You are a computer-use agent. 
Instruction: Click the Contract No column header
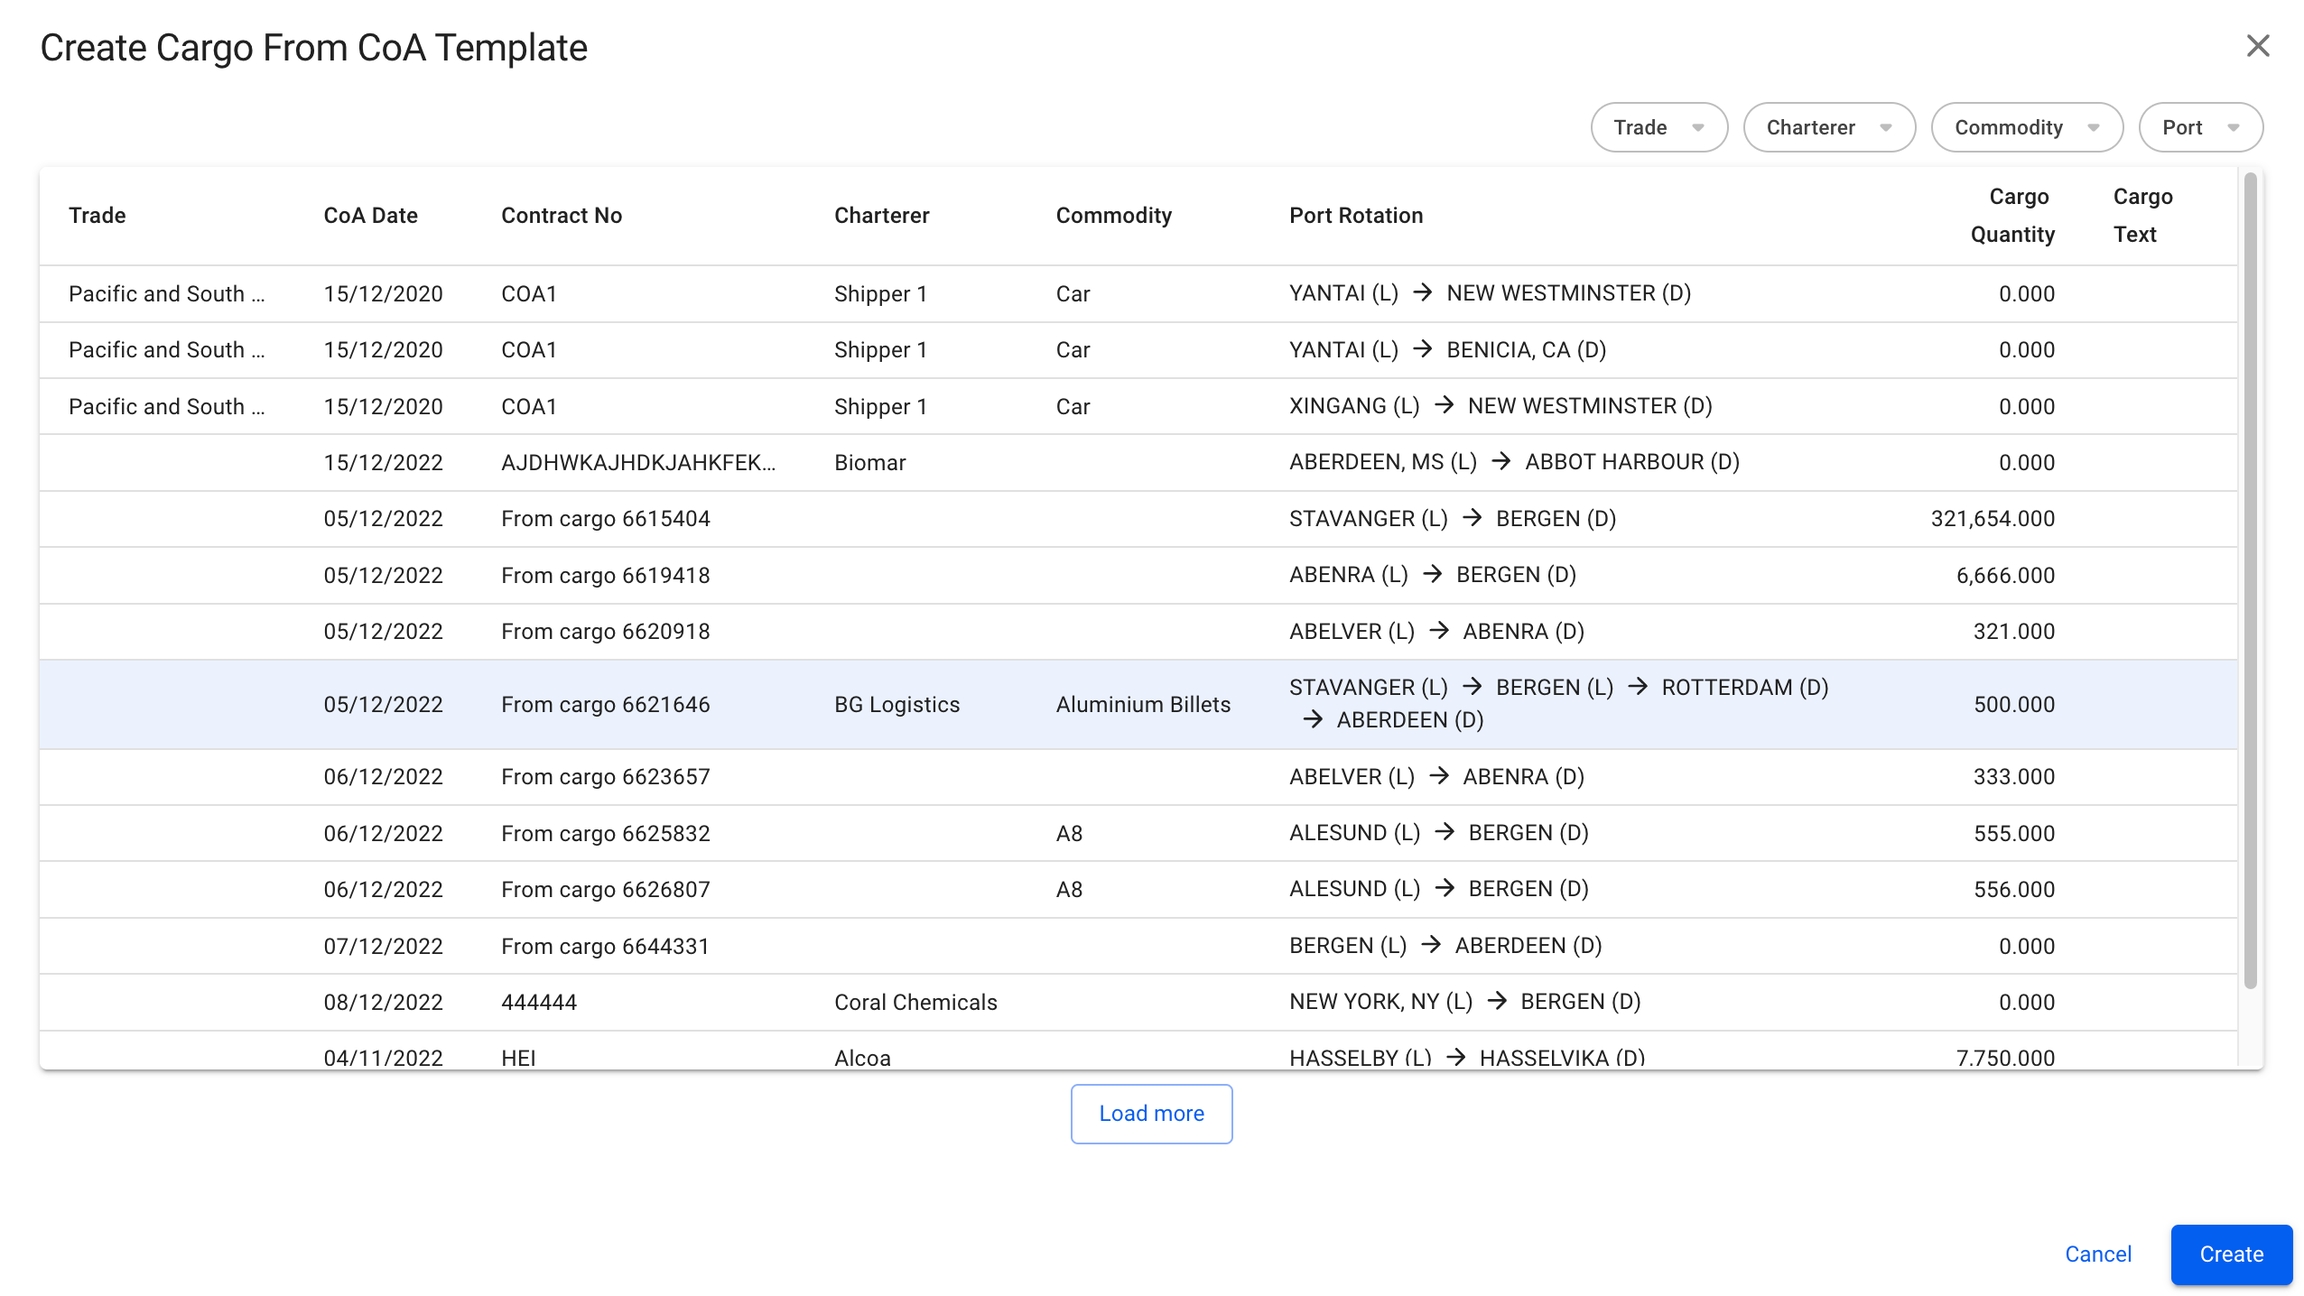(x=561, y=215)
